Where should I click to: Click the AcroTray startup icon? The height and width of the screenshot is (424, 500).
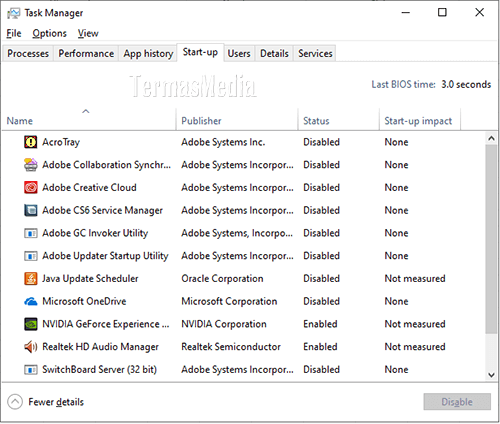31,142
